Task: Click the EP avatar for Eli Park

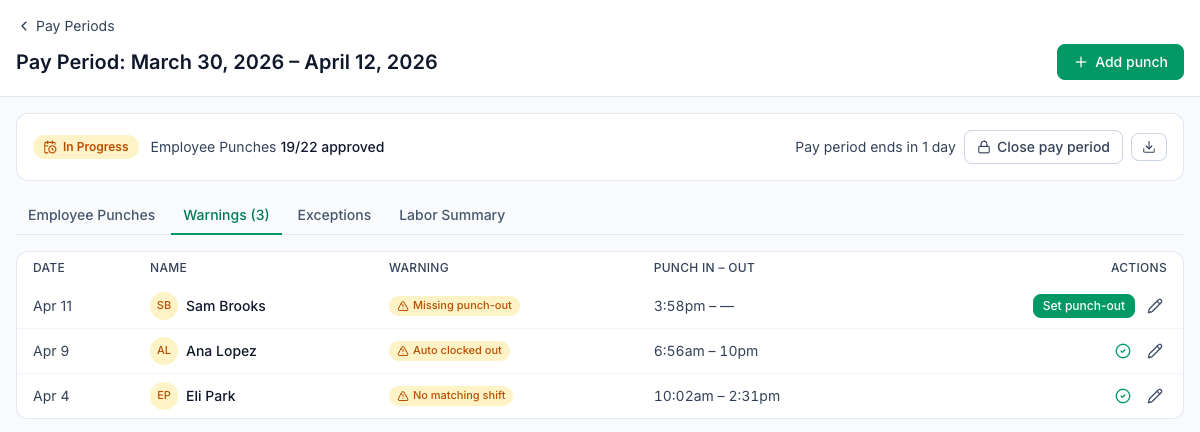Action: (164, 396)
